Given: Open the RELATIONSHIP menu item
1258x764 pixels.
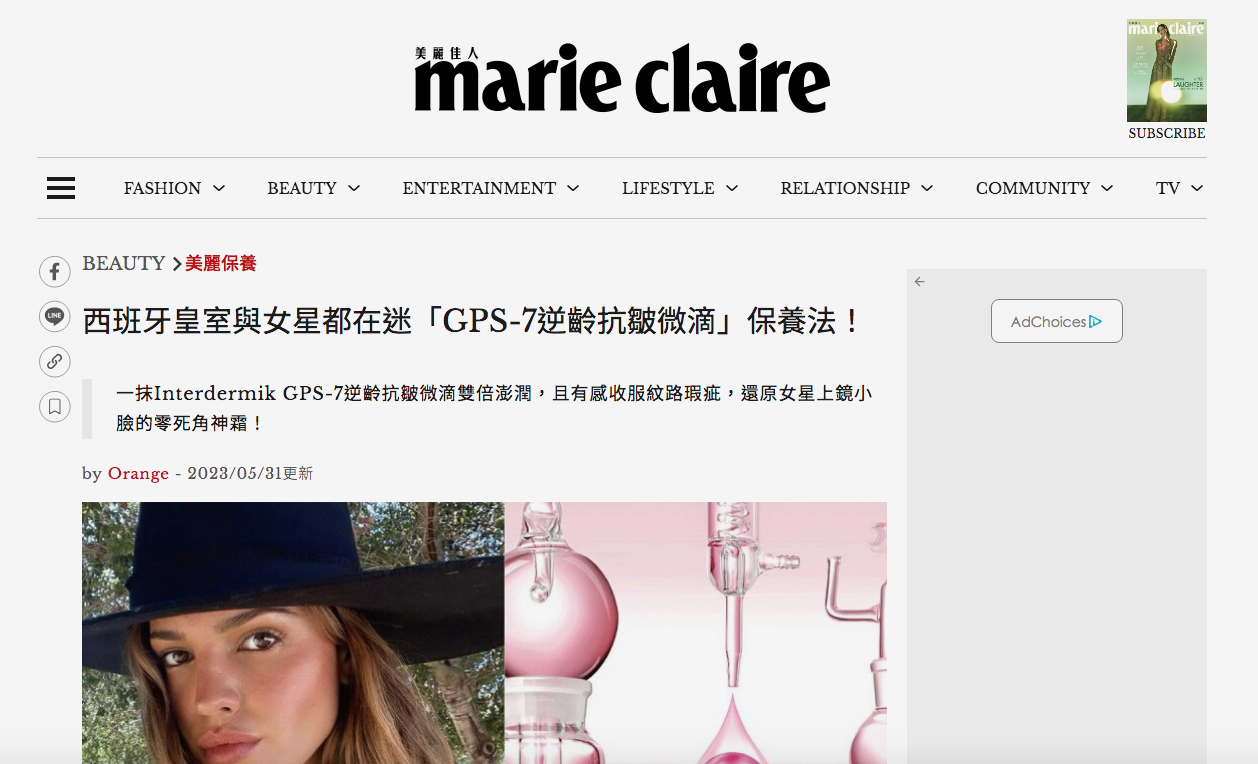Looking at the screenshot, I should [x=845, y=188].
